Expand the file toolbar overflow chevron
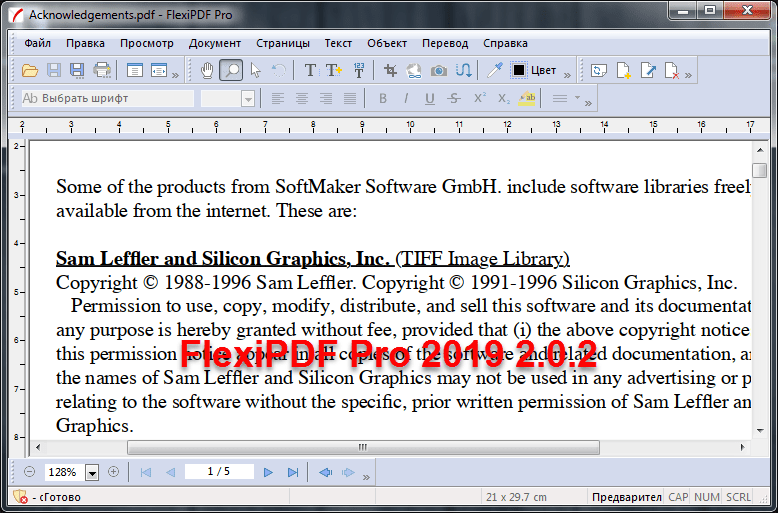The height and width of the screenshot is (513, 778). pos(175,75)
